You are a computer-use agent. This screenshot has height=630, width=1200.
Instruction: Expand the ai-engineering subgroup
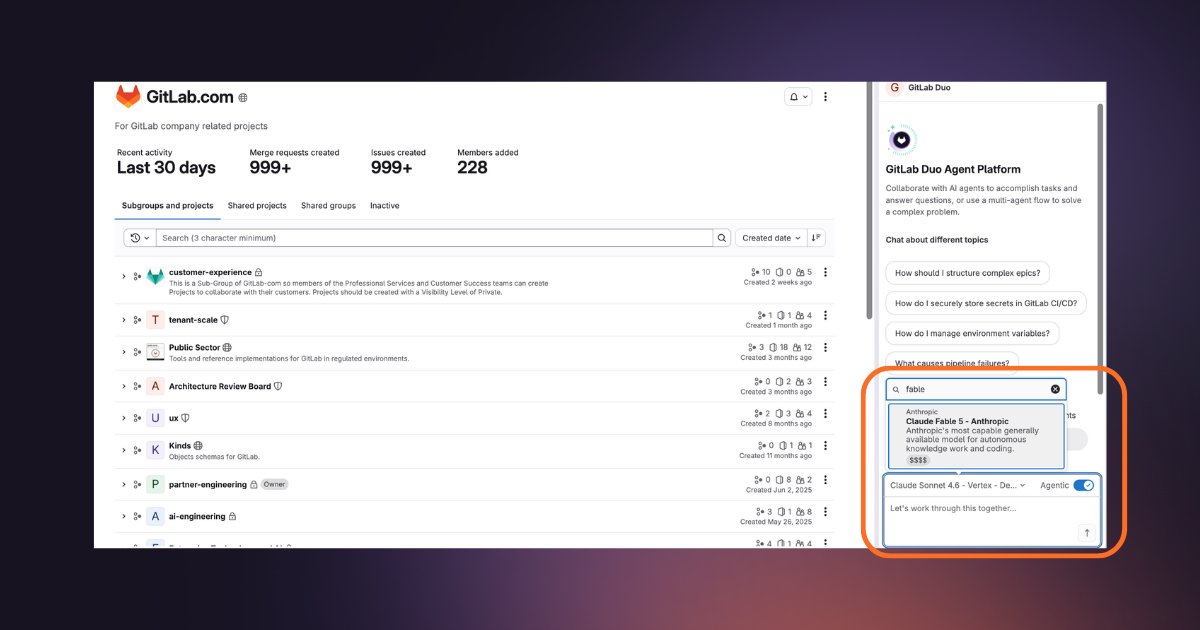coord(124,516)
